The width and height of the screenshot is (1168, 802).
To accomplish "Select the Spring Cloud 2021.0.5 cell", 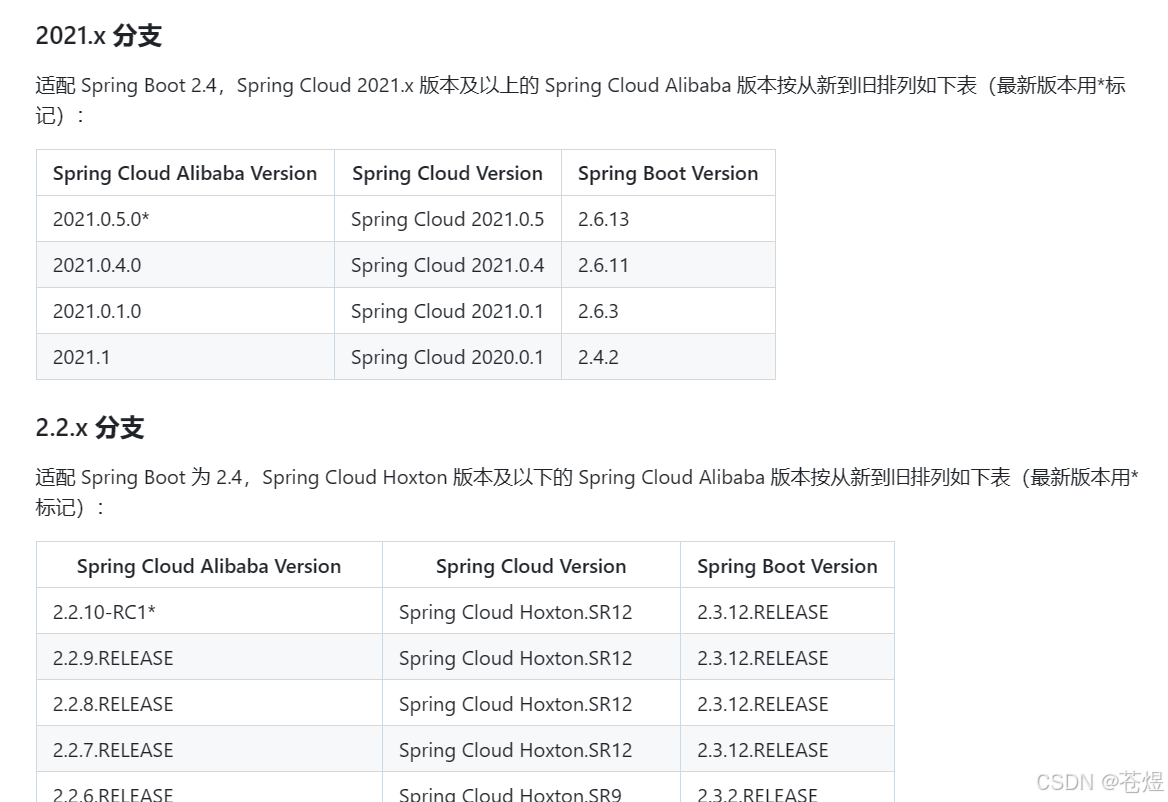I will (447, 218).
